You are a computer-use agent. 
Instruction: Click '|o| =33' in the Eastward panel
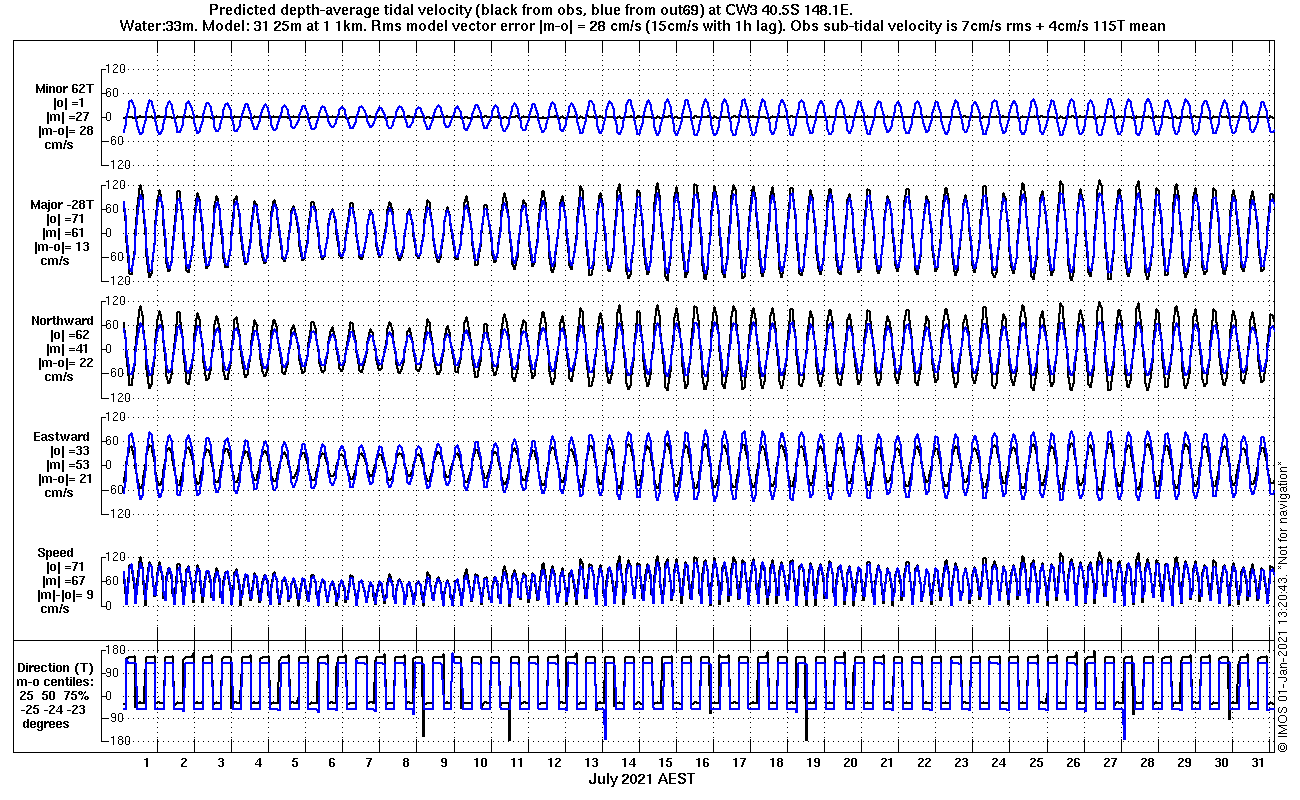[70, 451]
